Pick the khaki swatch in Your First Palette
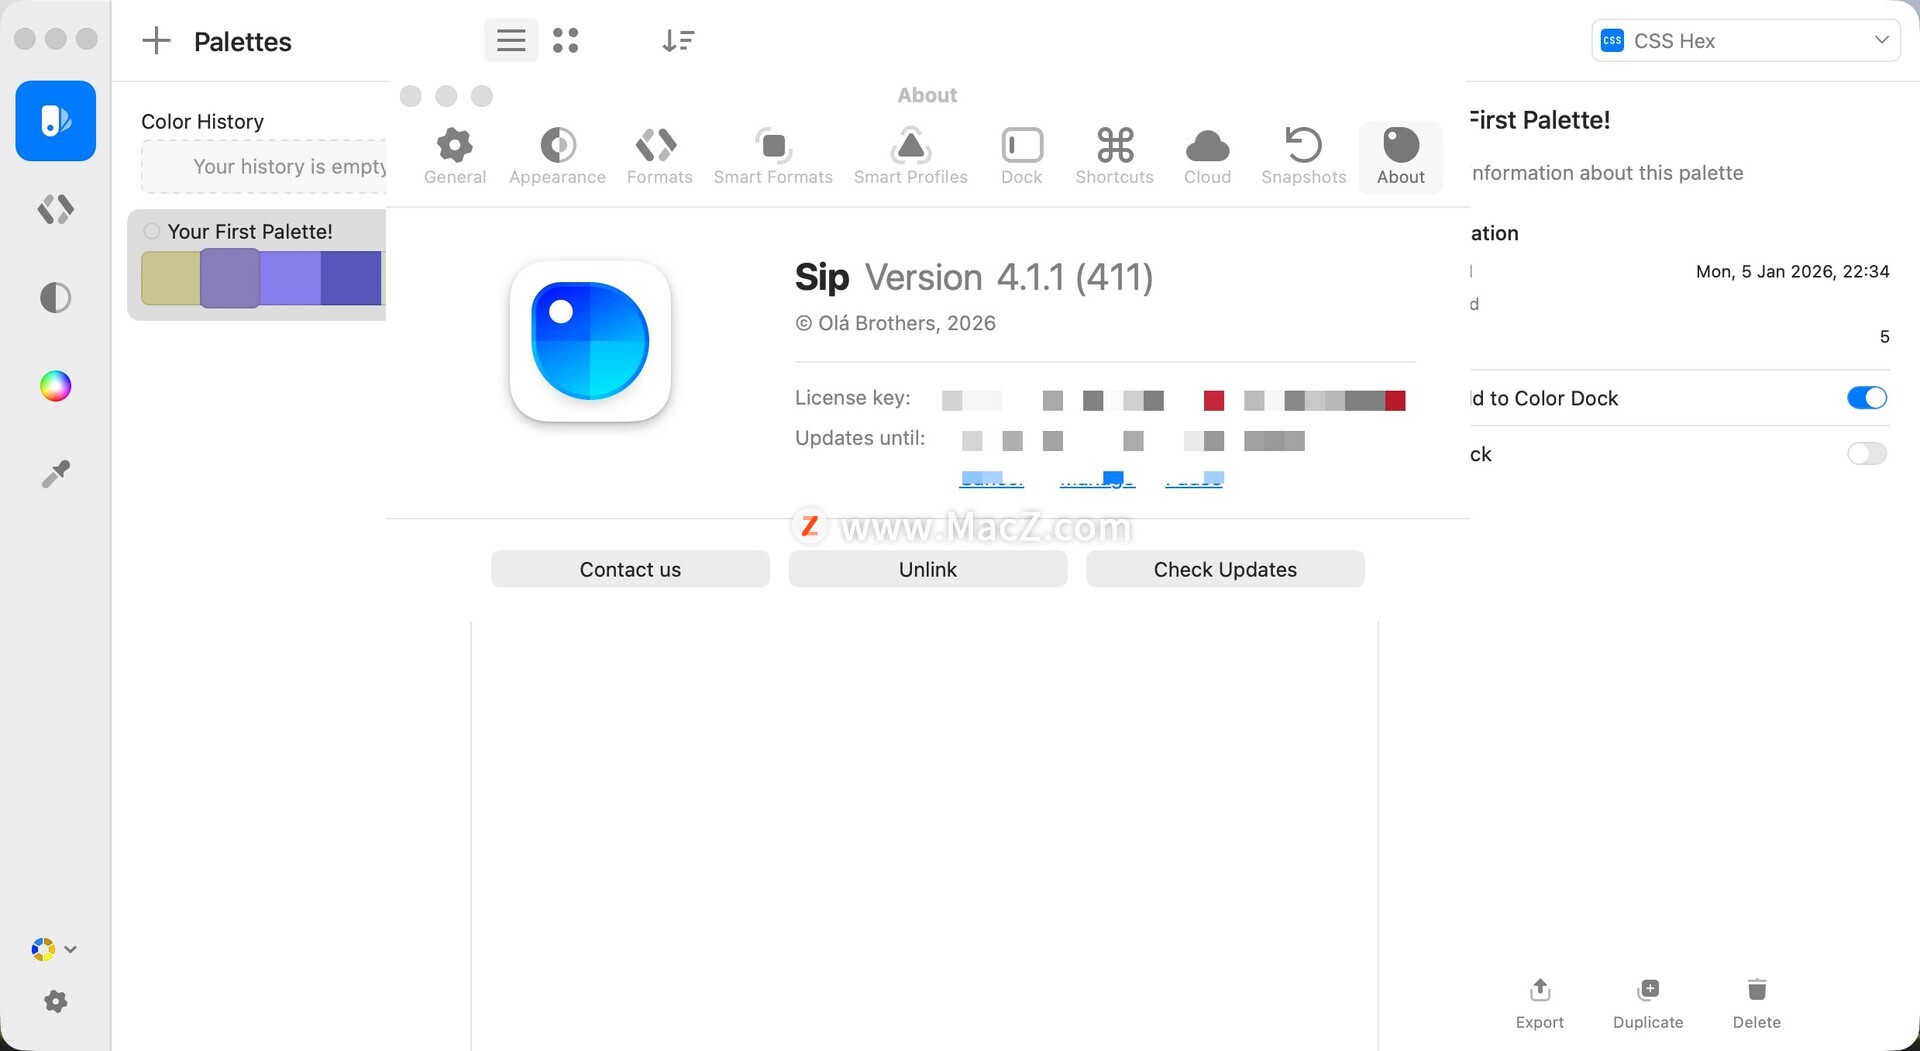This screenshot has height=1051, width=1920. coord(170,278)
